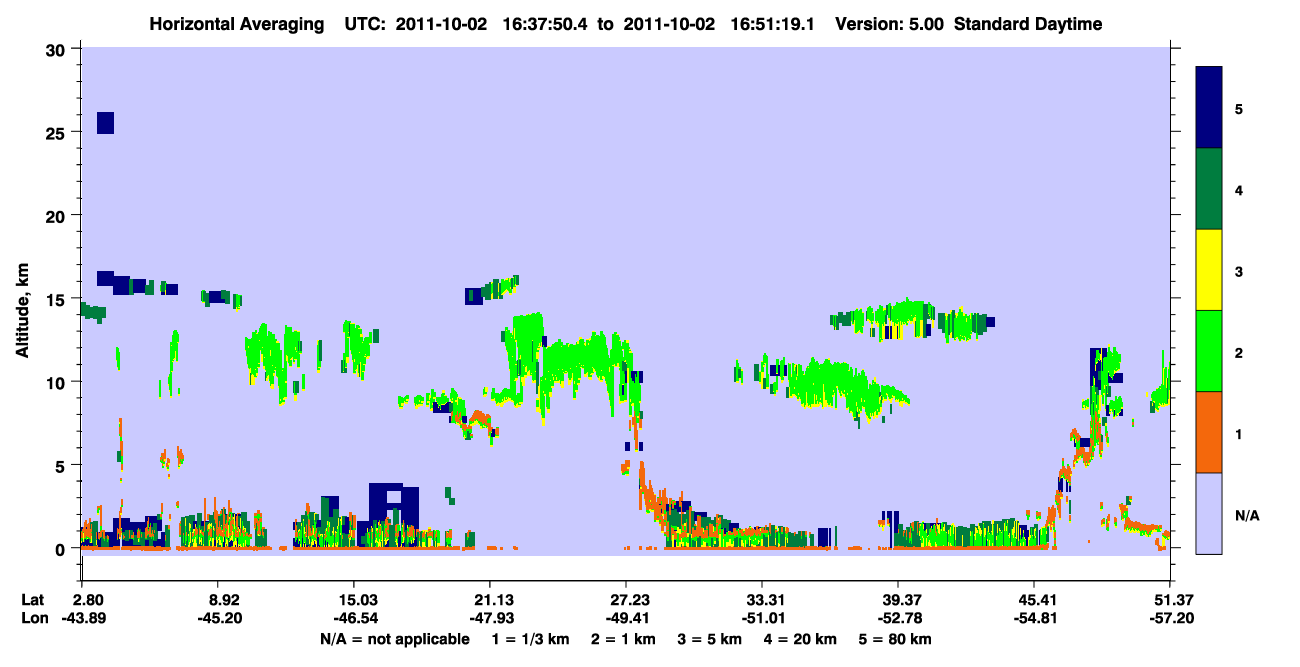Click the longitude value -51.01
1300x667 pixels.
[x=762, y=618]
